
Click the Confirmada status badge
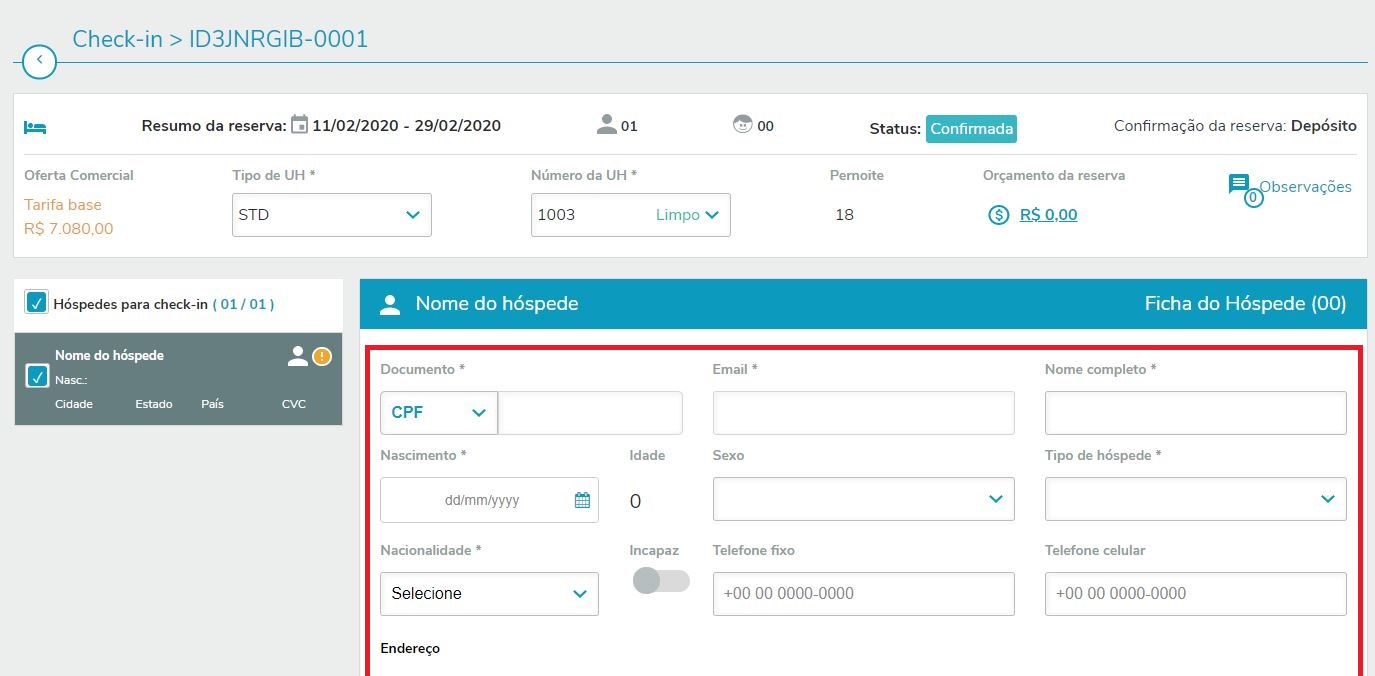point(971,129)
